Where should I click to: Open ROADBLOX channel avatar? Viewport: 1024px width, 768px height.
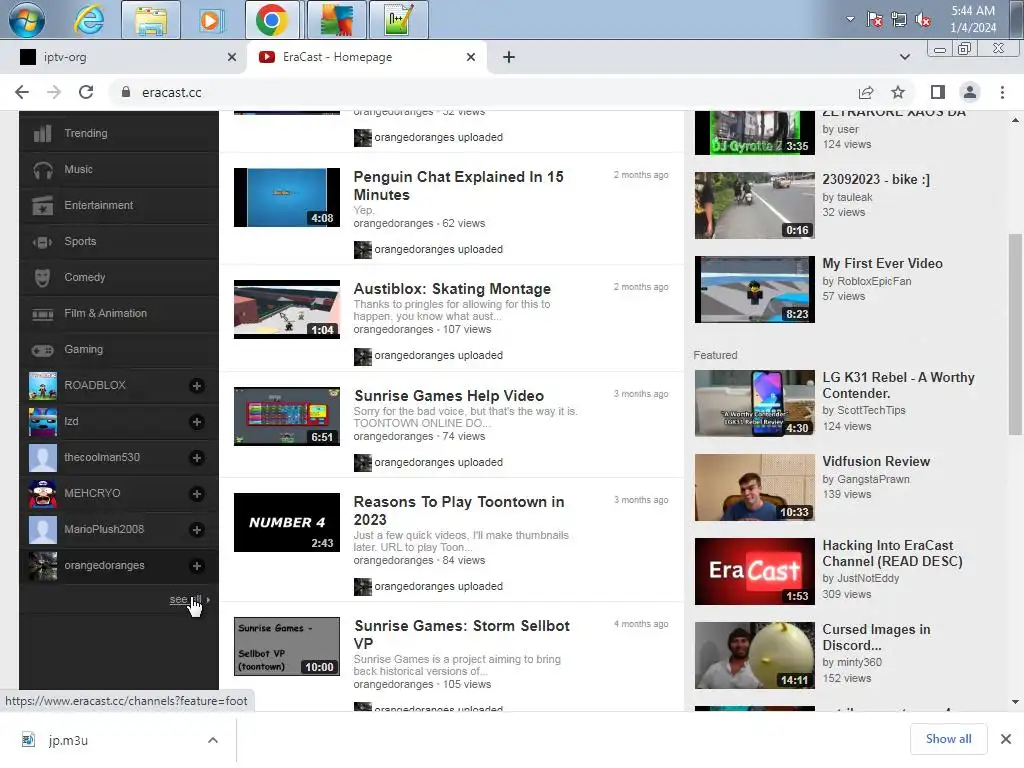pyautogui.click(x=43, y=385)
